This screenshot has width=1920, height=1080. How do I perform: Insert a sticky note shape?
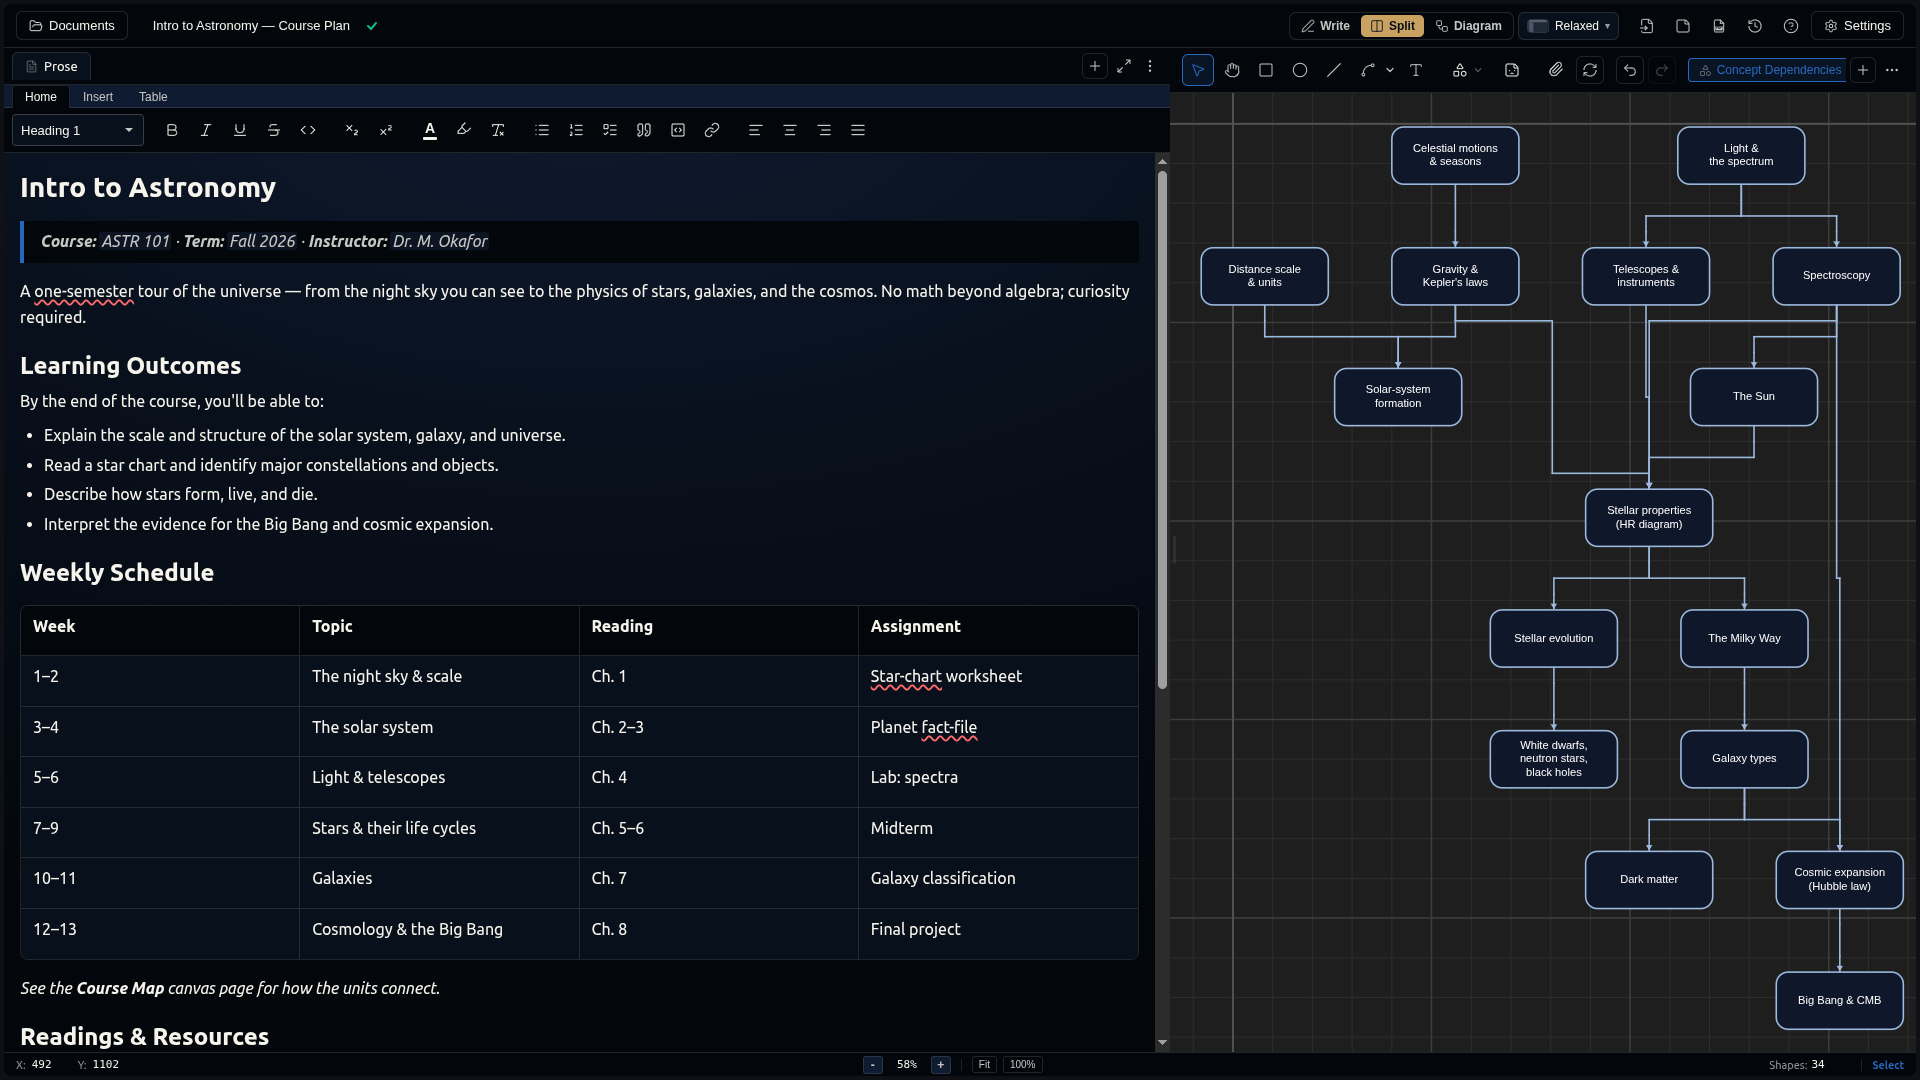[1512, 70]
